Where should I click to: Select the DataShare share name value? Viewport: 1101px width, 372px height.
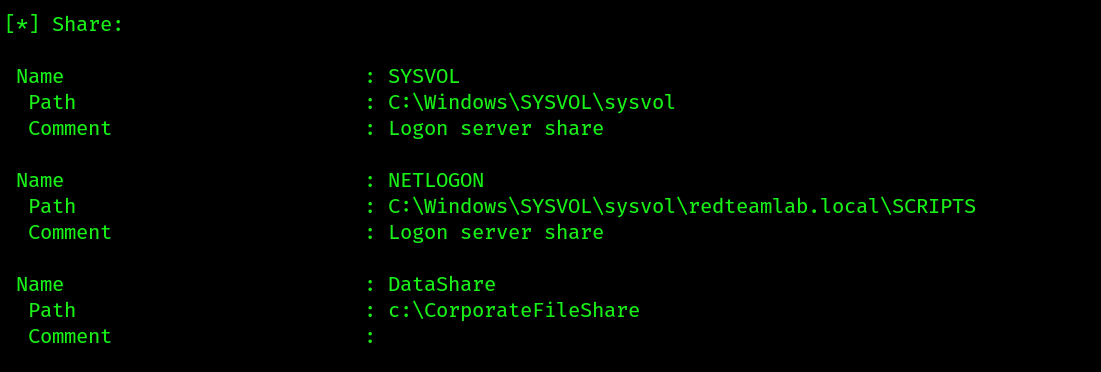pos(442,284)
